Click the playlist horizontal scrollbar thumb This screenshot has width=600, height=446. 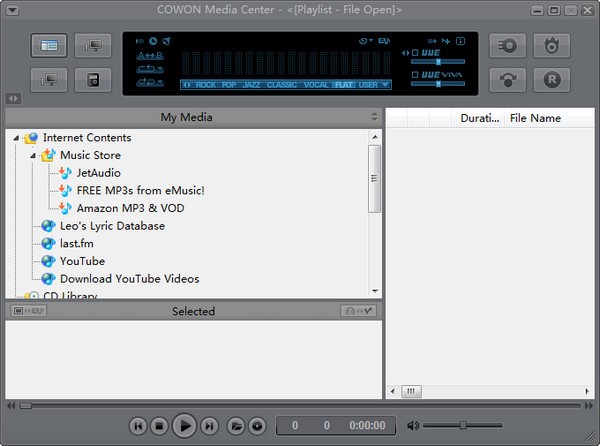(x=411, y=391)
